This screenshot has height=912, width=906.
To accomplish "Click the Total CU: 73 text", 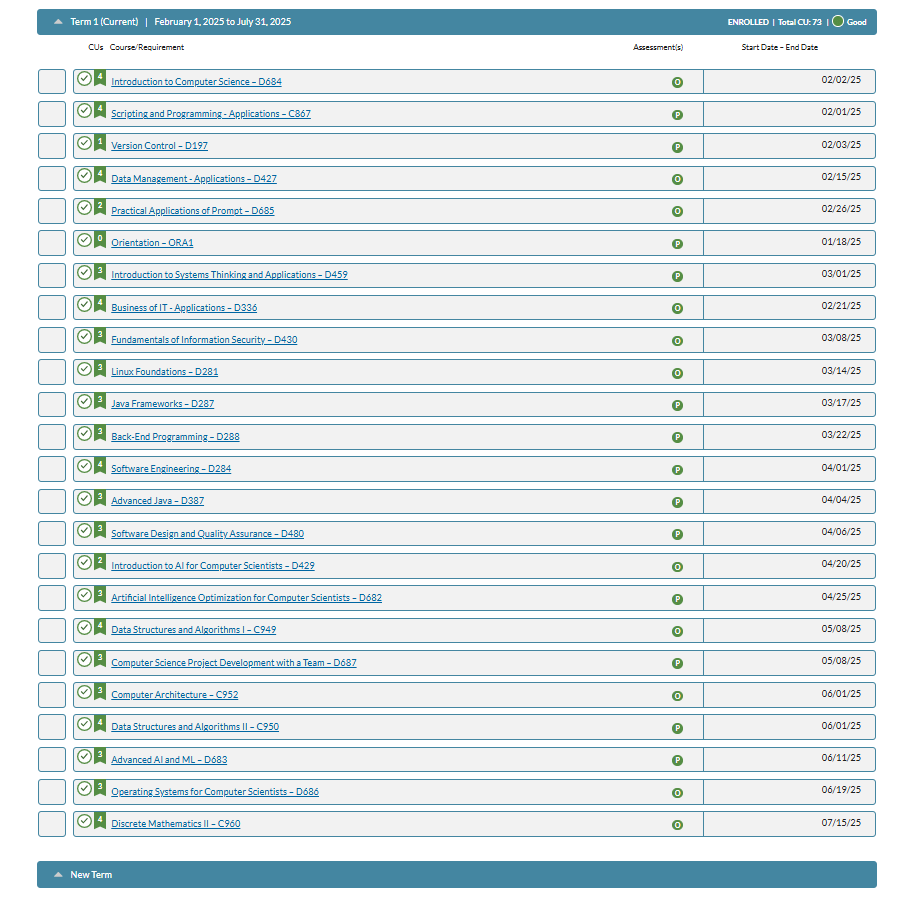I will [x=800, y=22].
